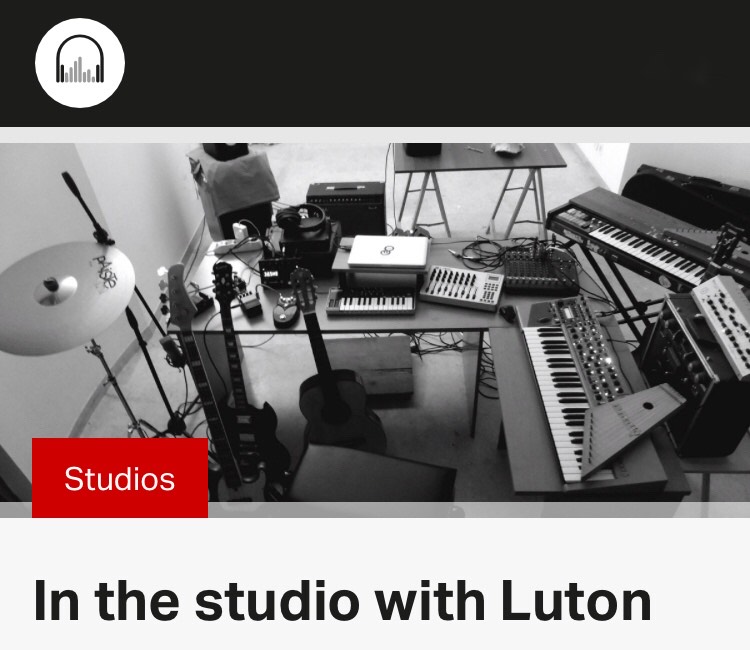
Task: Open the red Studios category tag
Action: (x=120, y=478)
